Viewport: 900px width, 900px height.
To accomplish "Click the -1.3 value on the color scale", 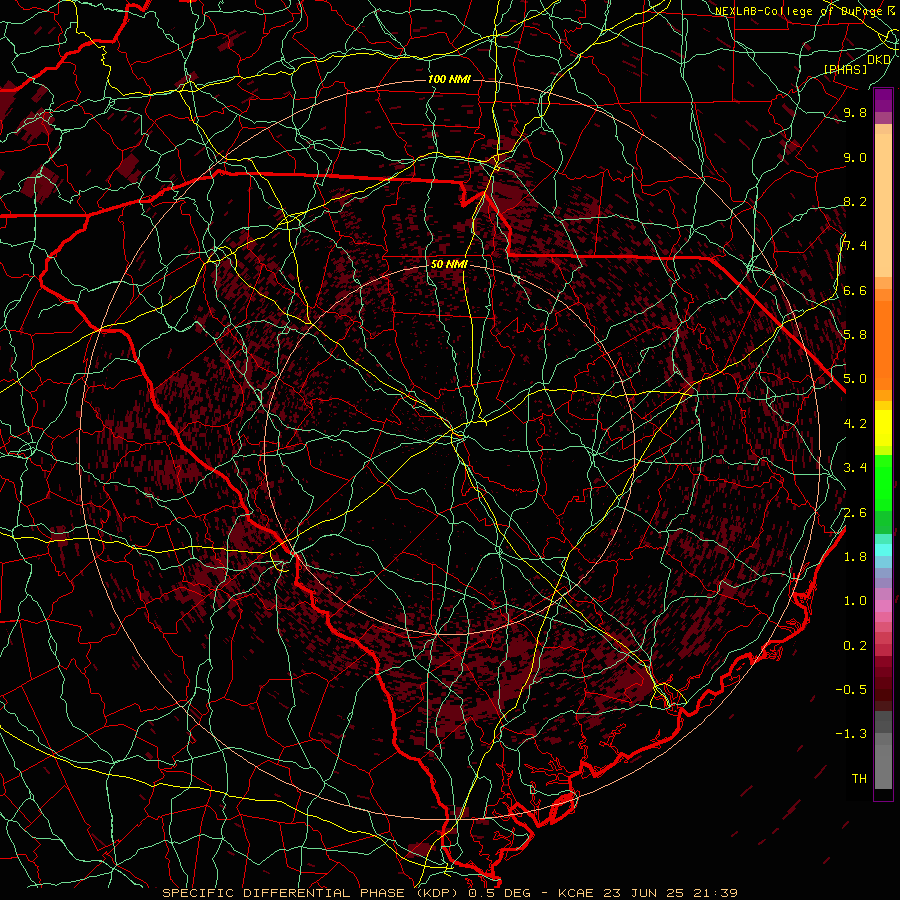I will pos(852,734).
